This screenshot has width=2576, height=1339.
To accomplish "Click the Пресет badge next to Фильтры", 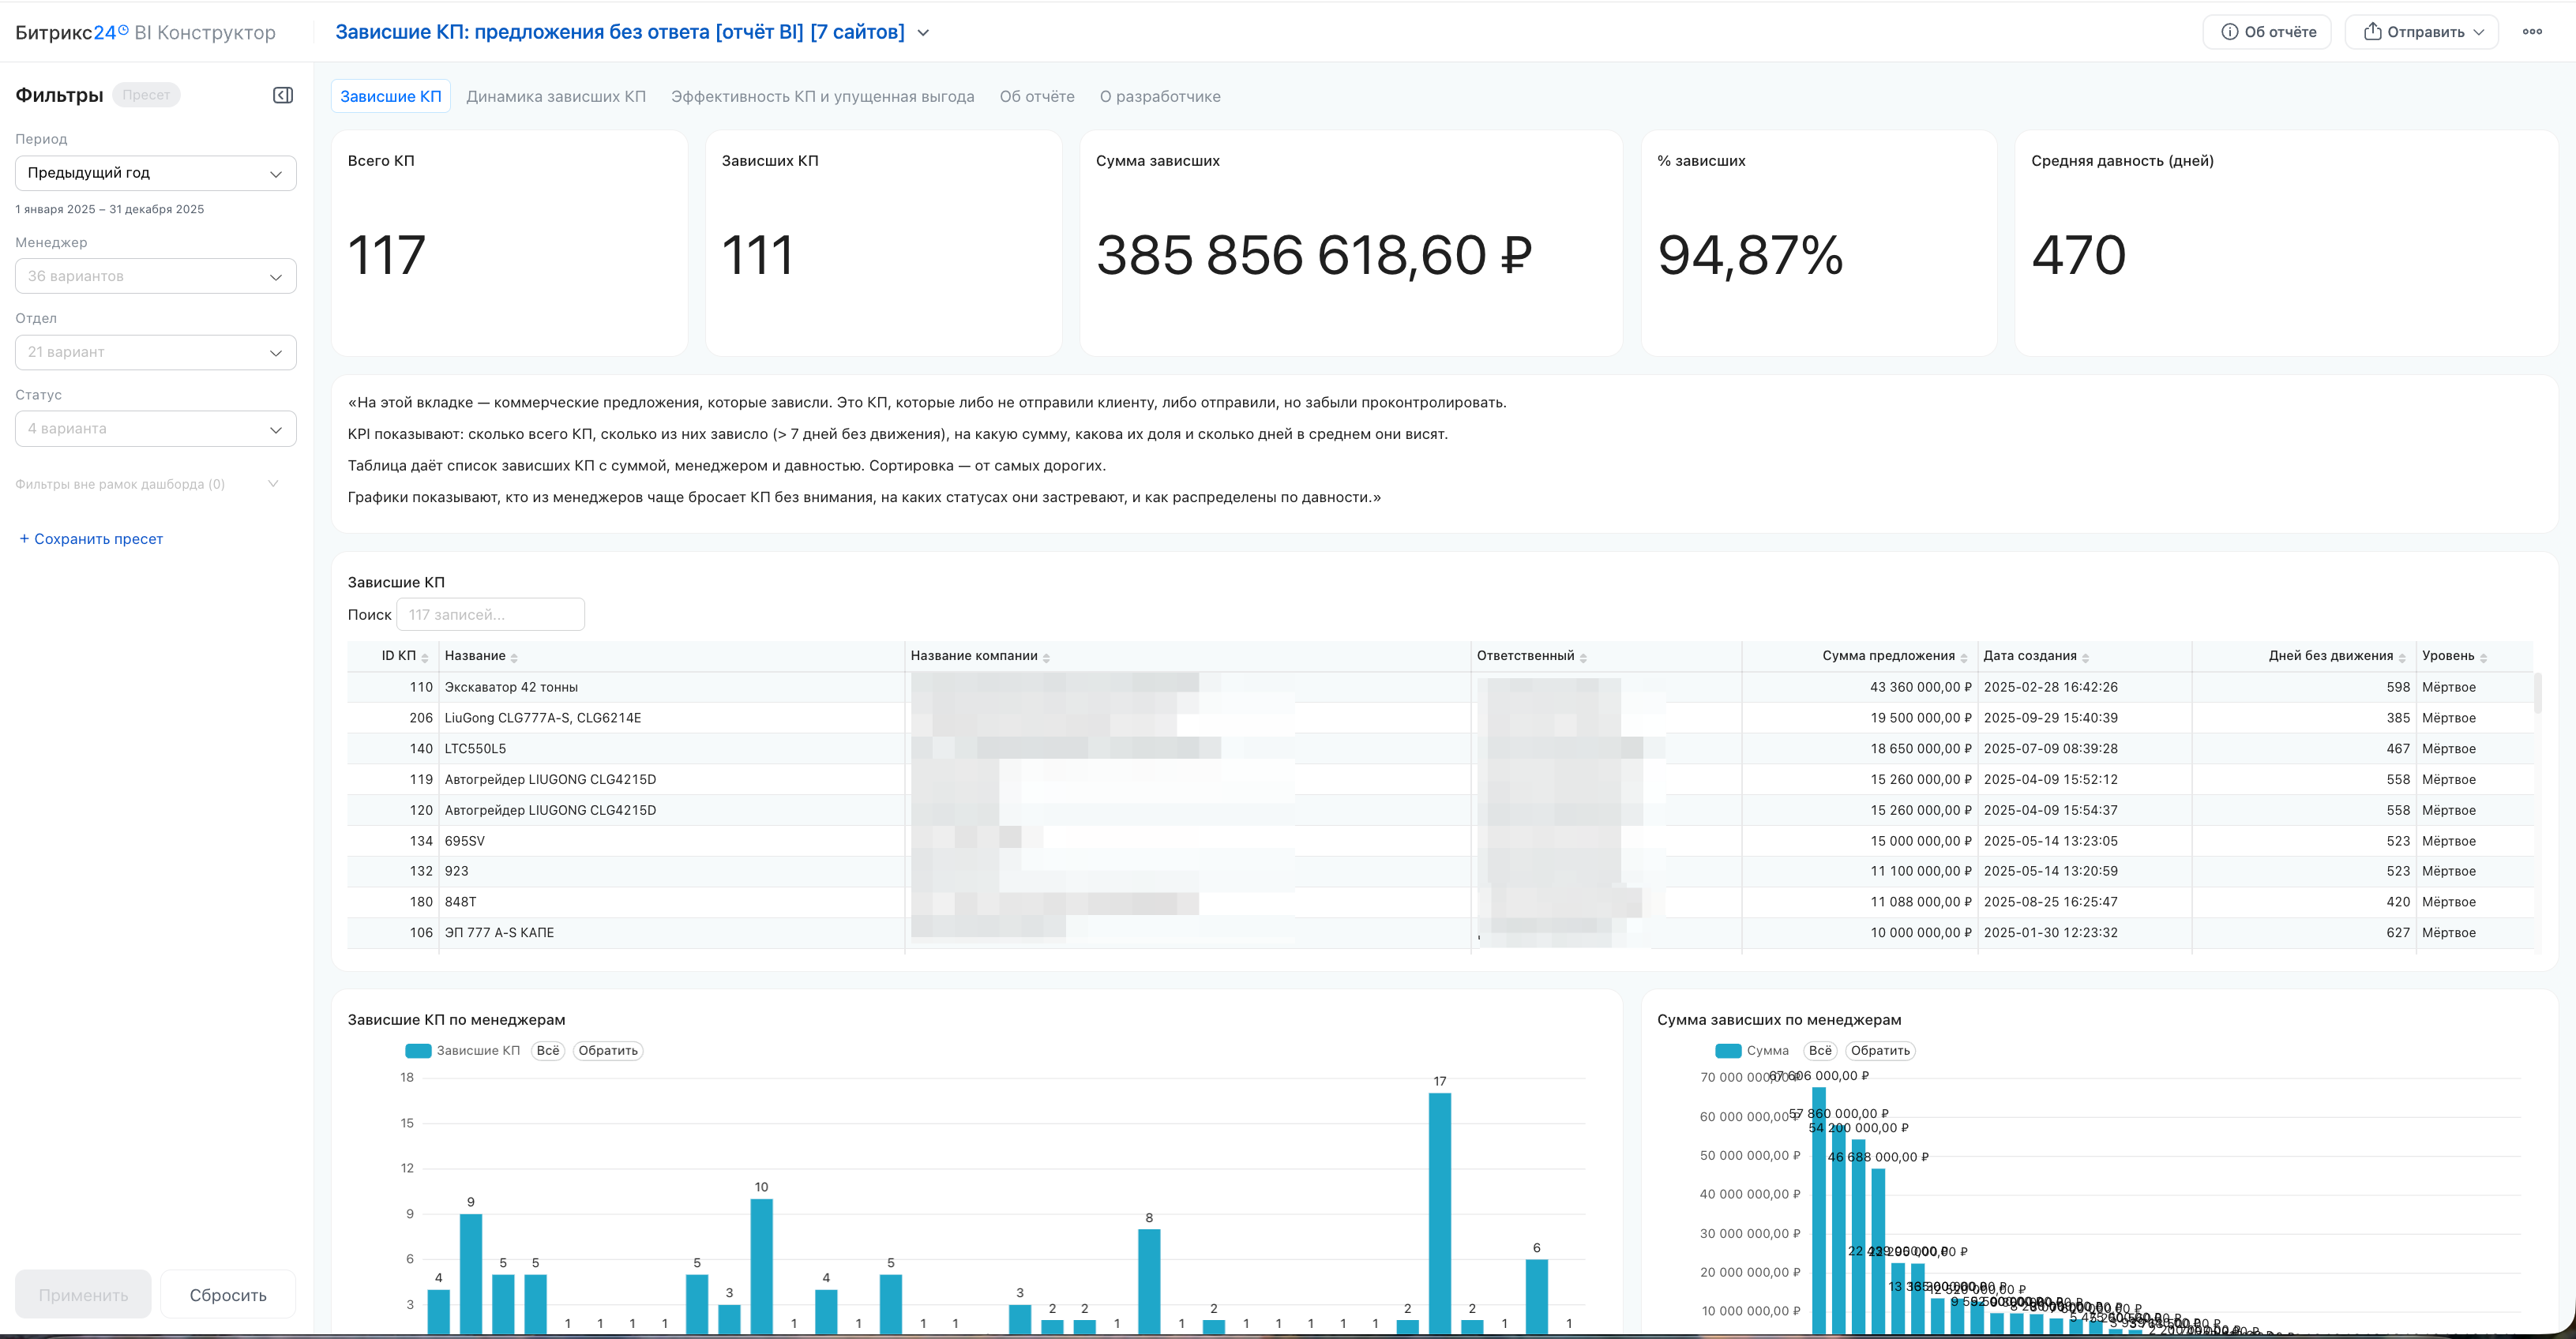I will pyautogui.click(x=146, y=95).
